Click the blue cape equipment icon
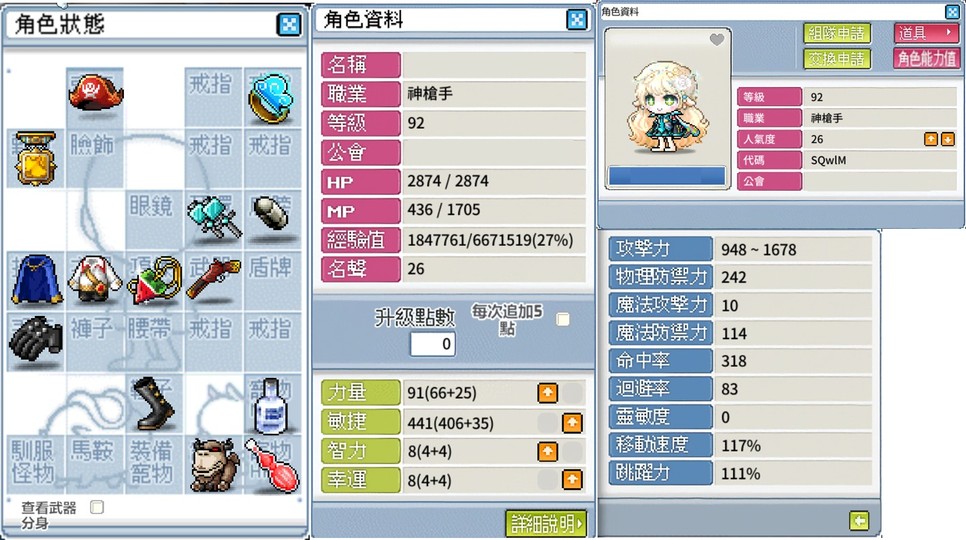 coord(36,280)
